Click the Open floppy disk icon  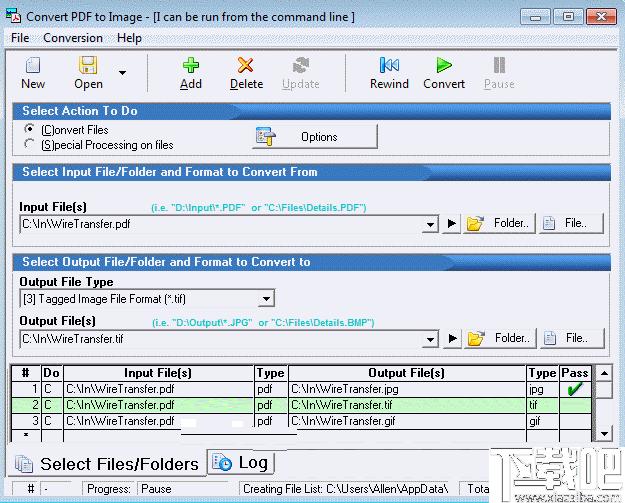point(88,65)
